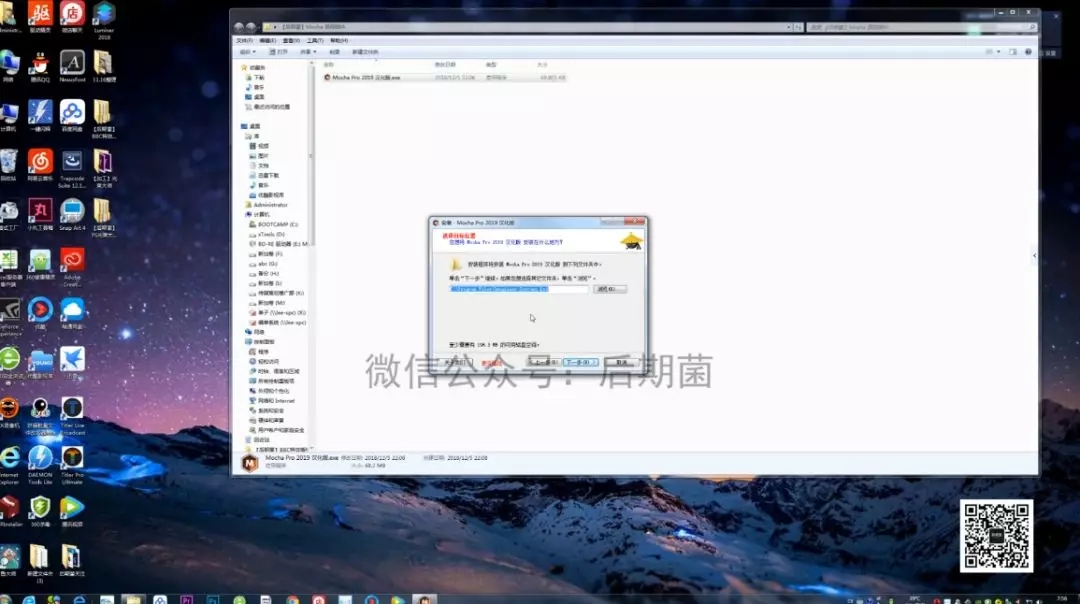1080x604 pixels.
Task: Open the 文件 (File) menu in Explorer
Action: [x=244, y=40]
